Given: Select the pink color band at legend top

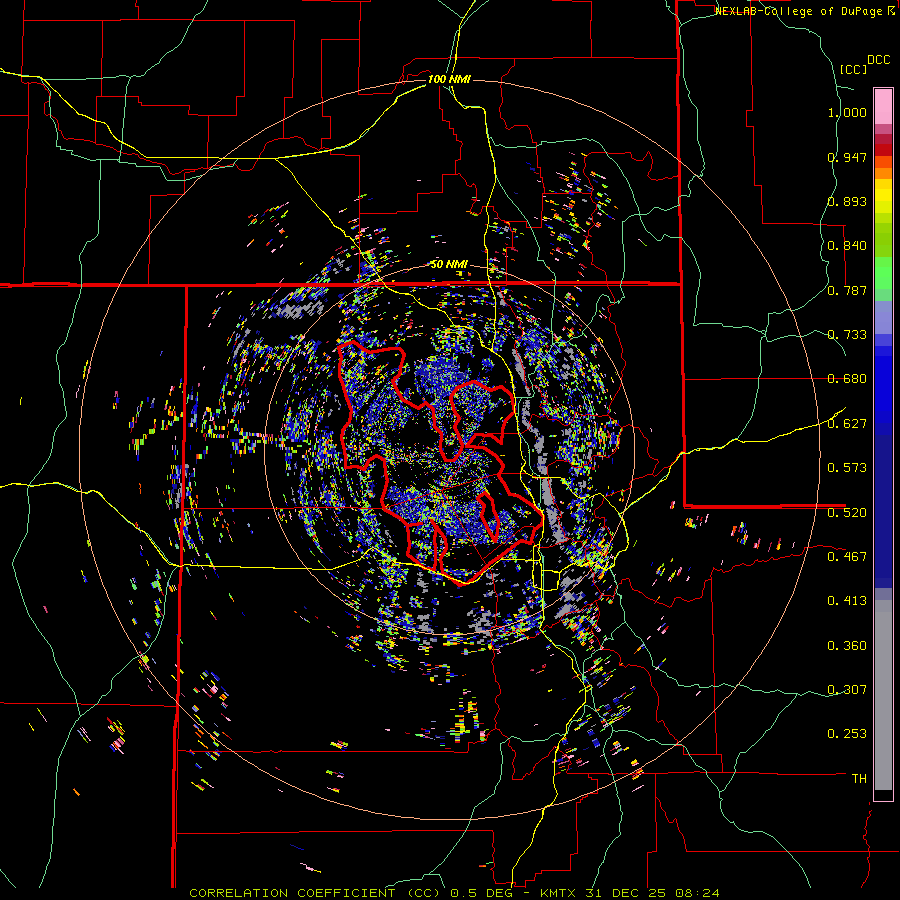Looking at the screenshot, I should (x=883, y=107).
